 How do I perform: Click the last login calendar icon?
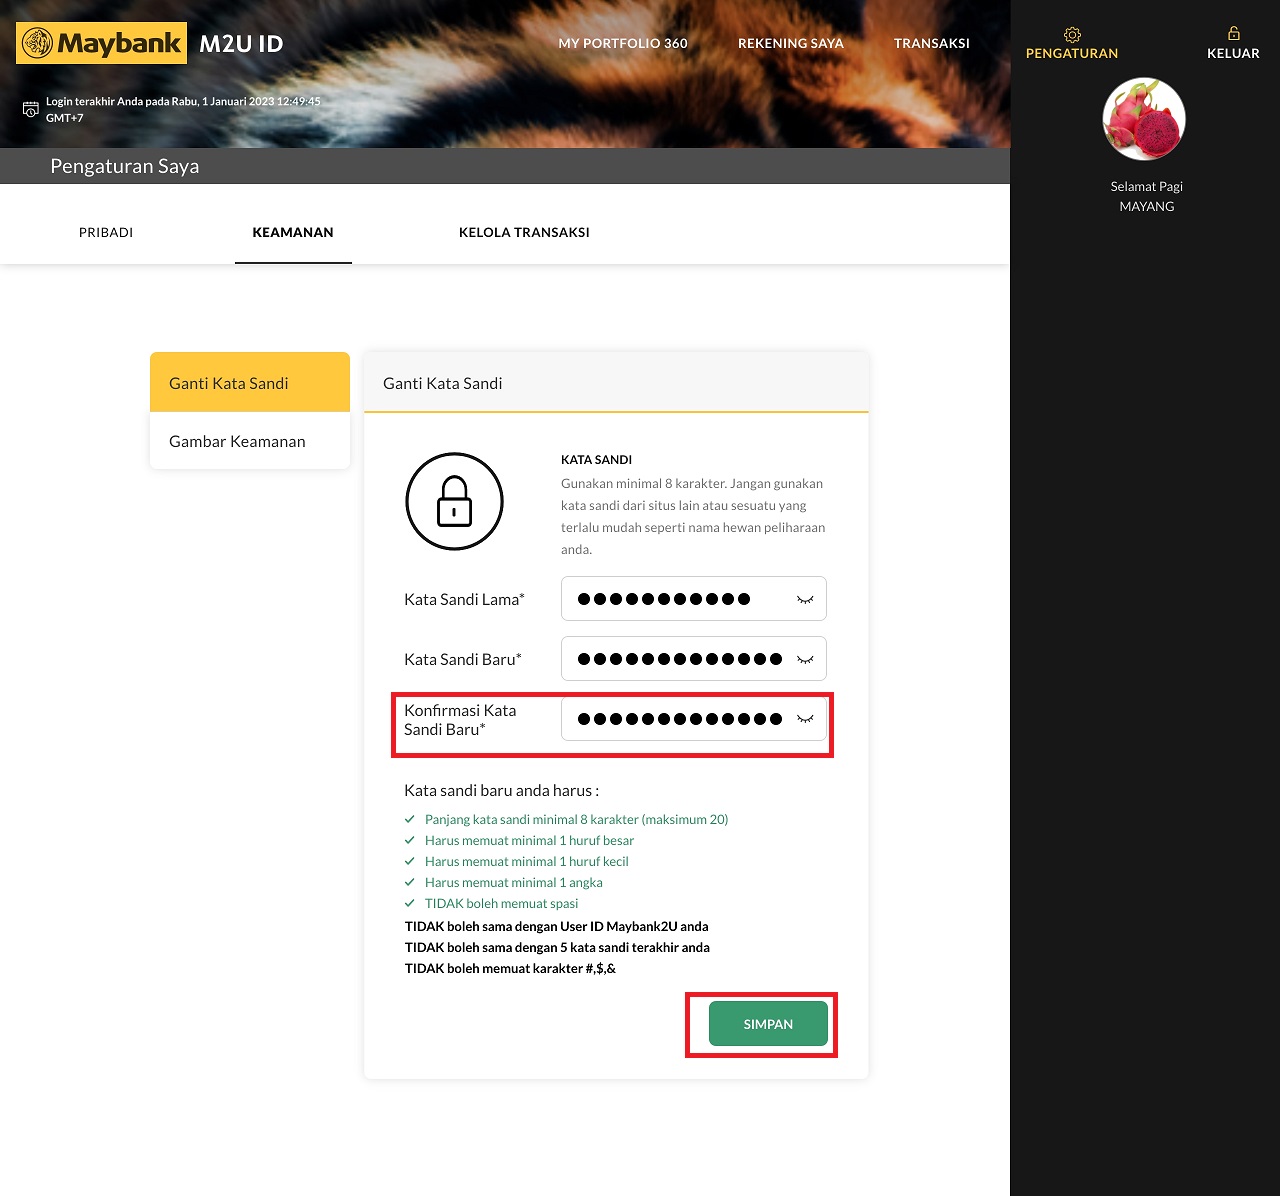tap(31, 109)
